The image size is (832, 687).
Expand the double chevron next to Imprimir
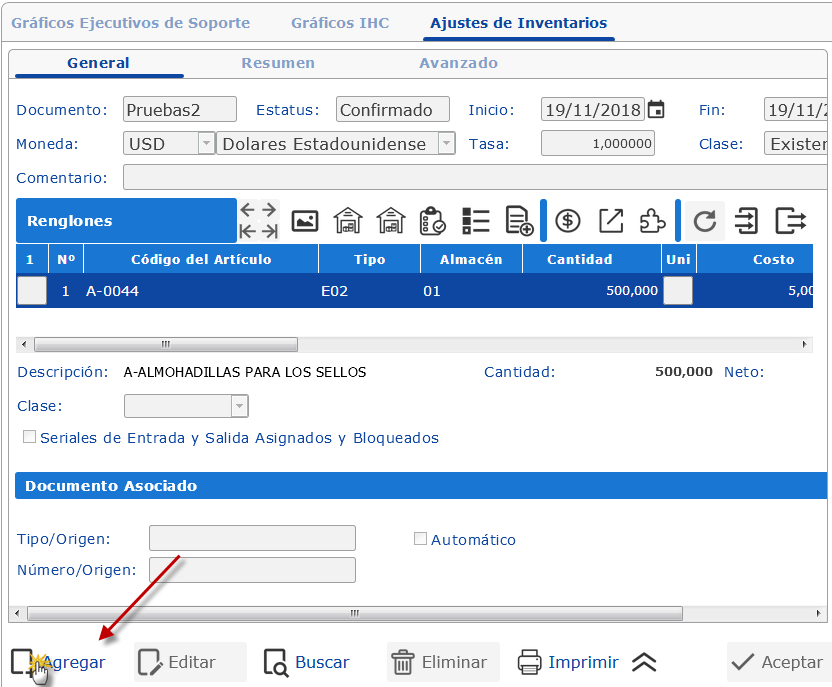coord(644,662)
